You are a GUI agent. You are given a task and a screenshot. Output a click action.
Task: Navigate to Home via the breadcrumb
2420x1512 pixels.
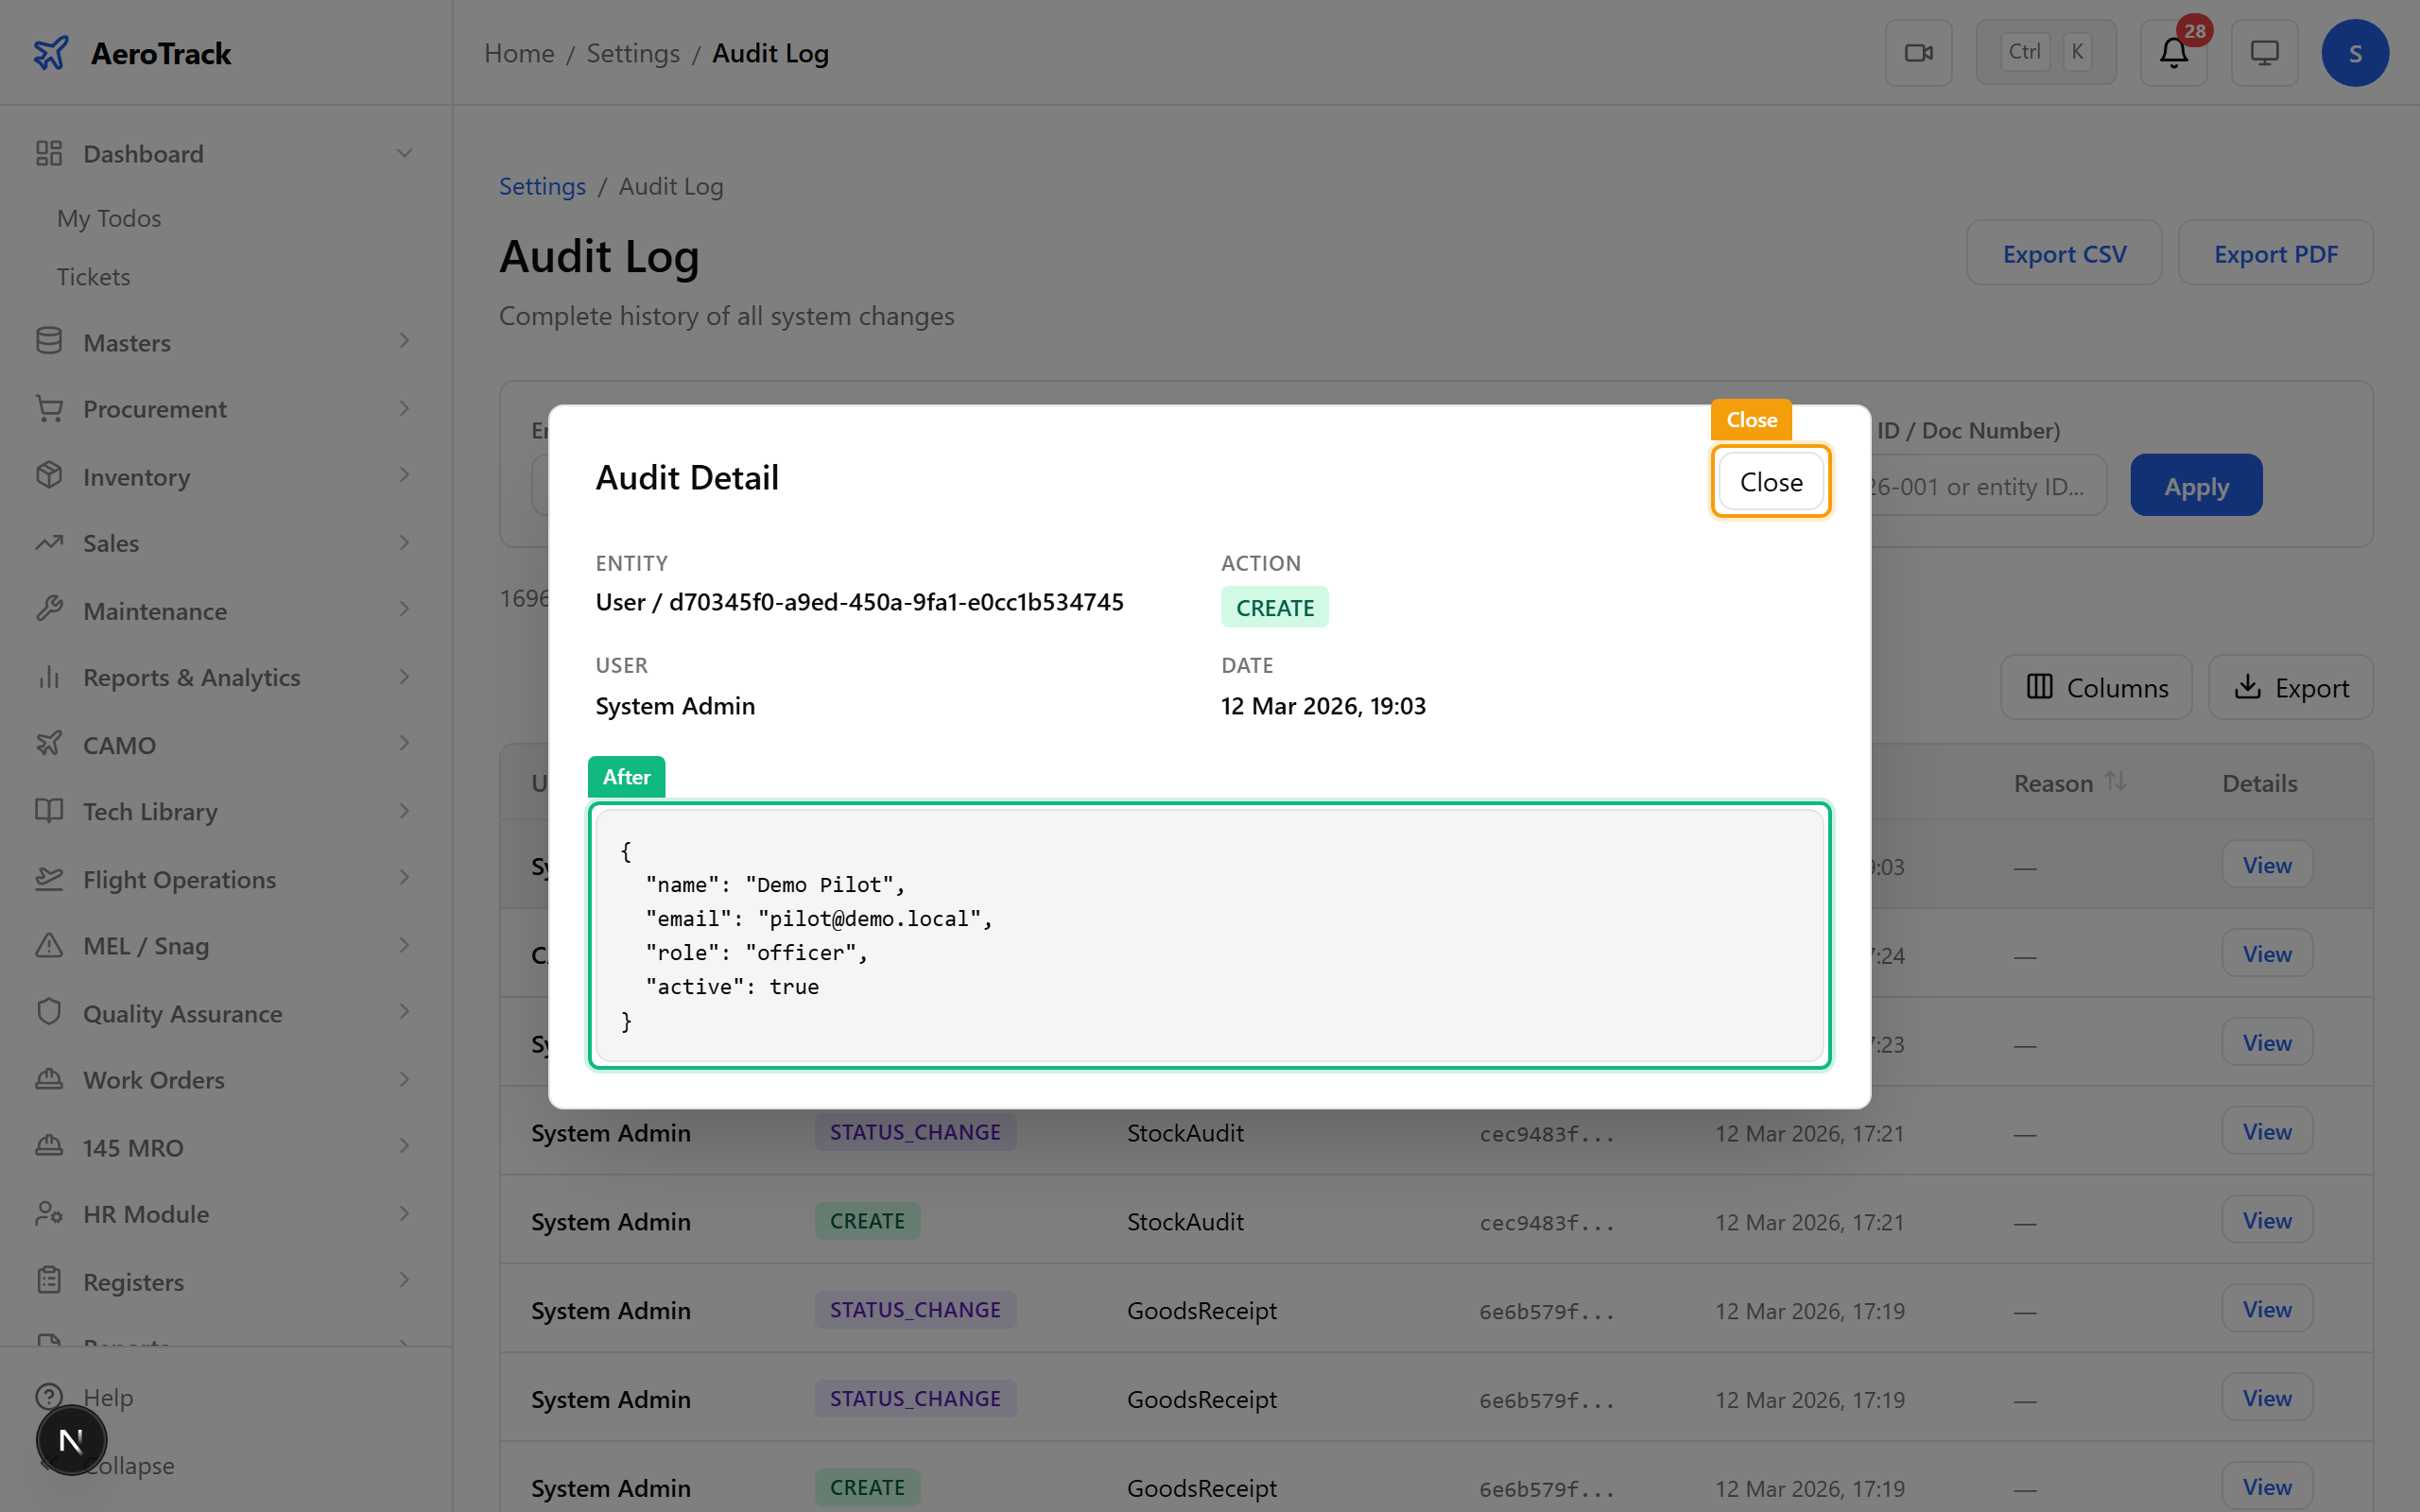coord(519,52)
